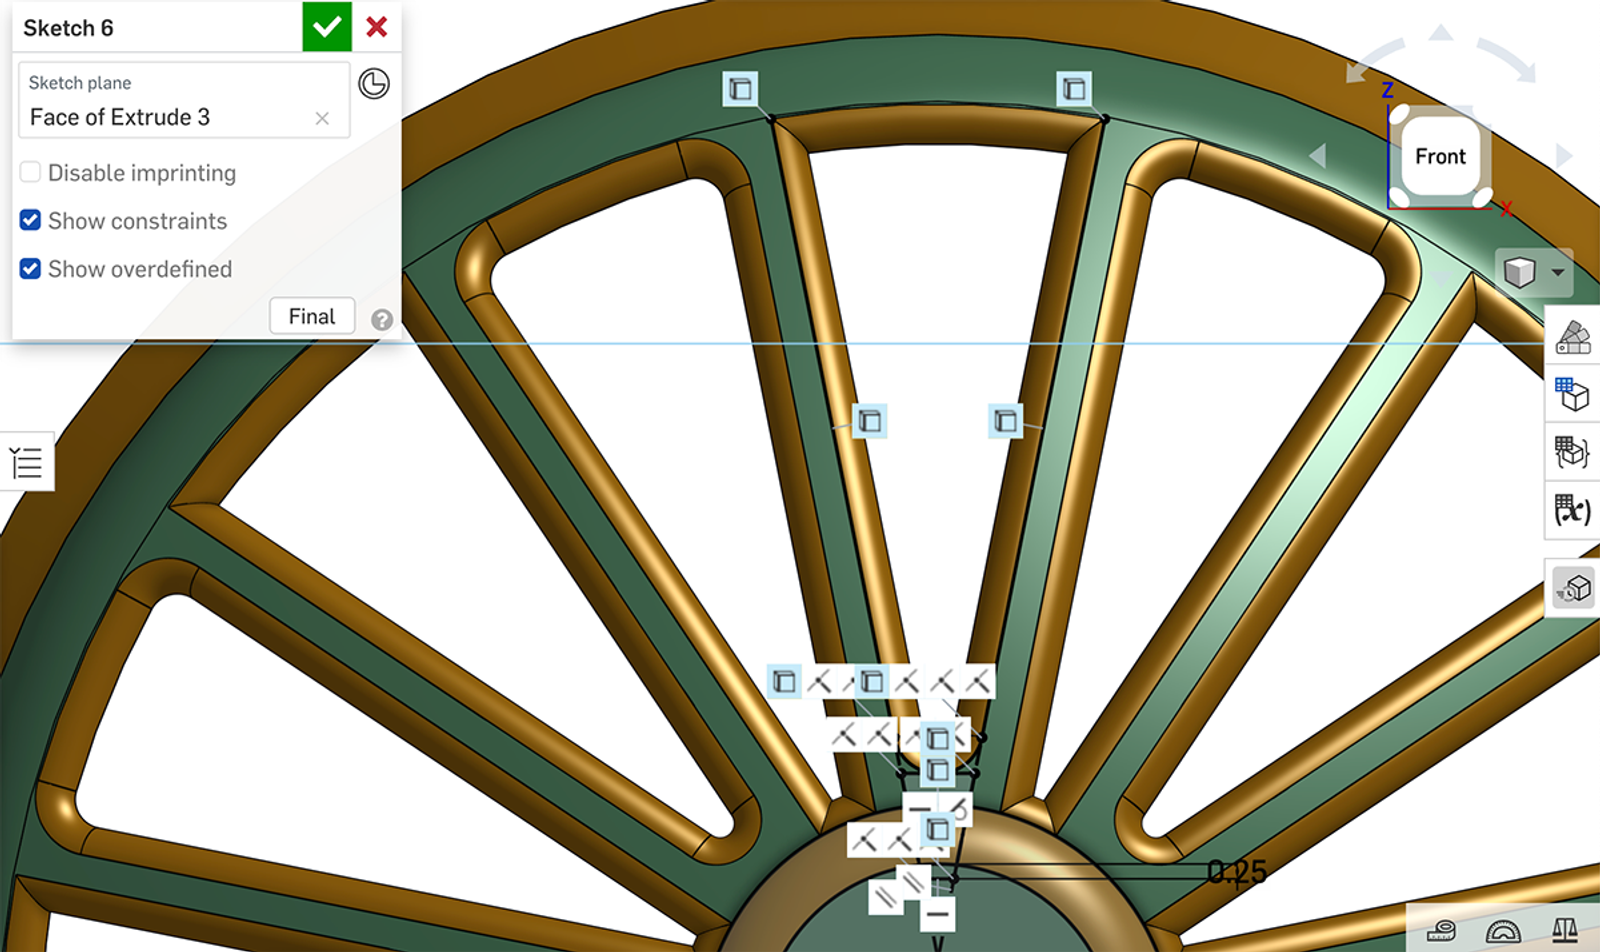This screenshot has width=1600, height=952.
Task: Rotate view with view cube left arrow
Action: 1318,156
